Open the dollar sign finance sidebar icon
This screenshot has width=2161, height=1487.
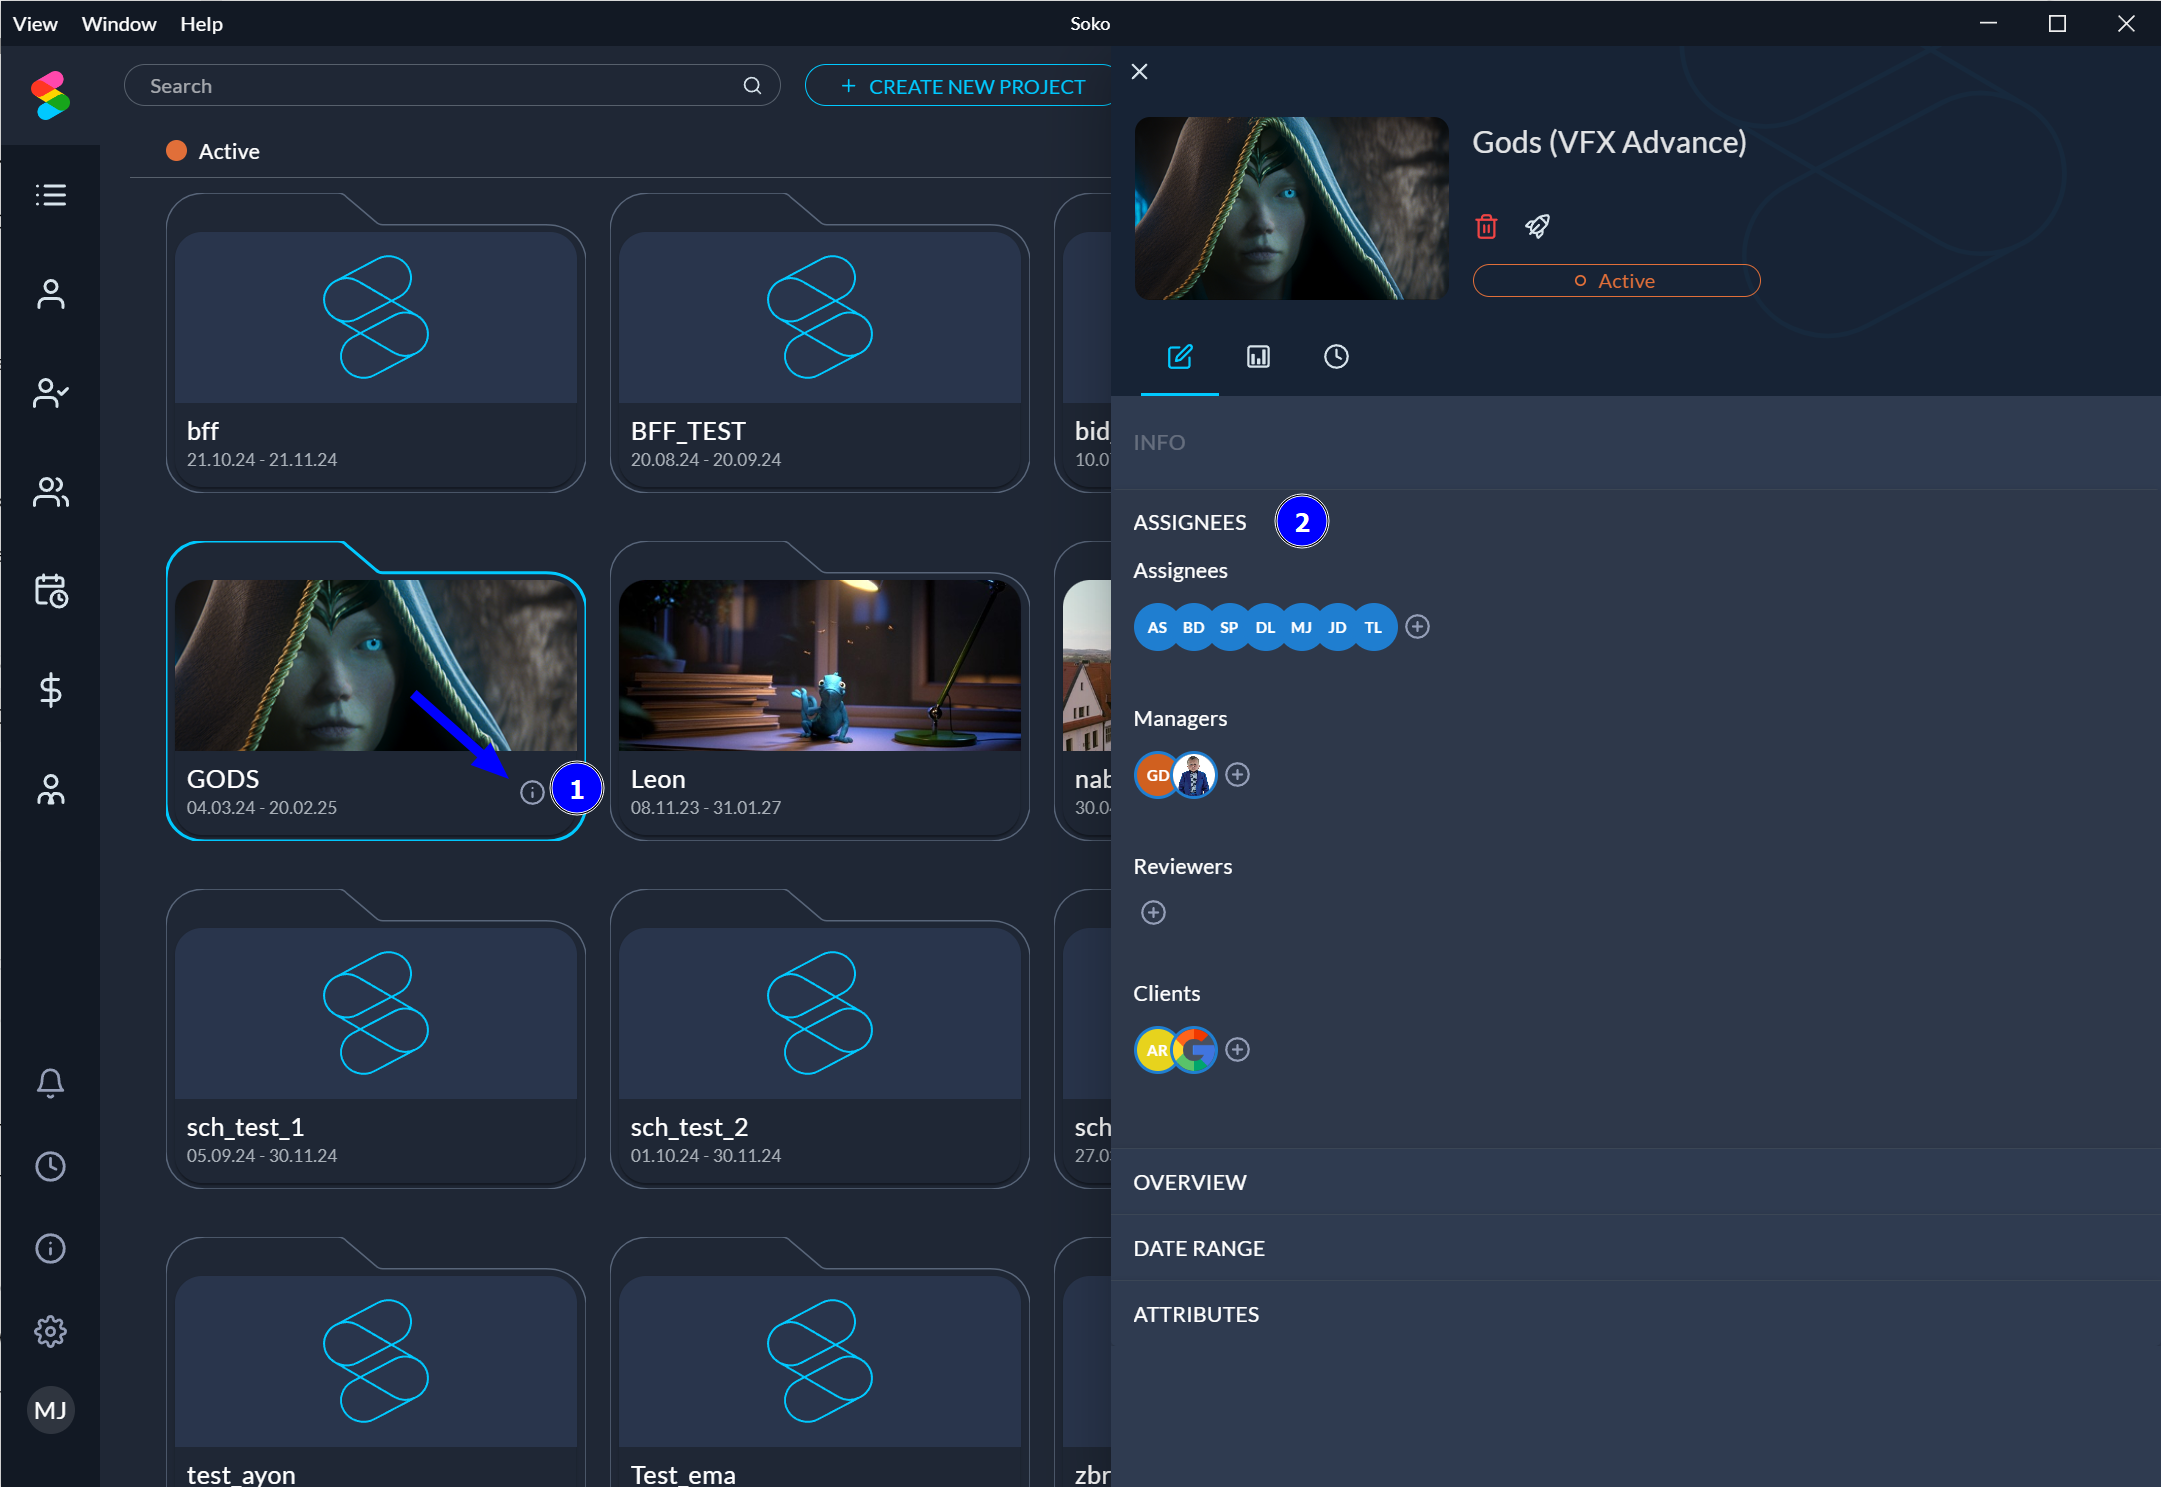(x=50, y=690)
